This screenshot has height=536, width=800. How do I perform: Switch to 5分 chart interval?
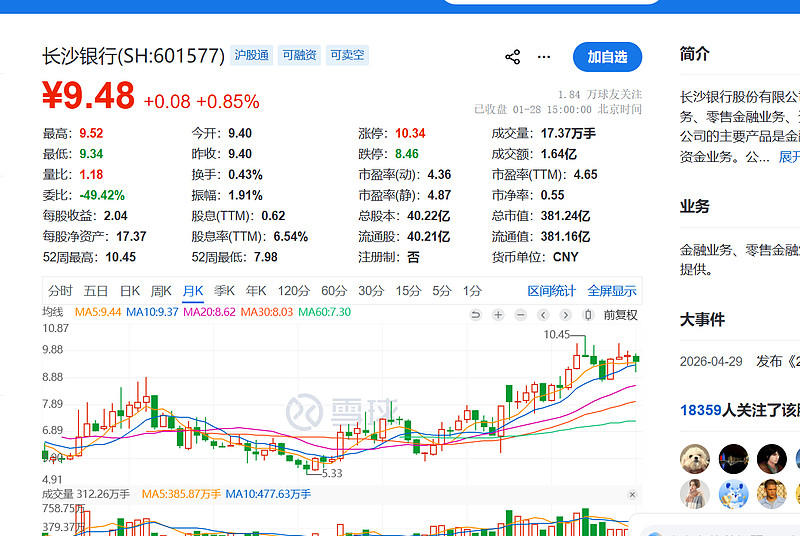(442, 291)
